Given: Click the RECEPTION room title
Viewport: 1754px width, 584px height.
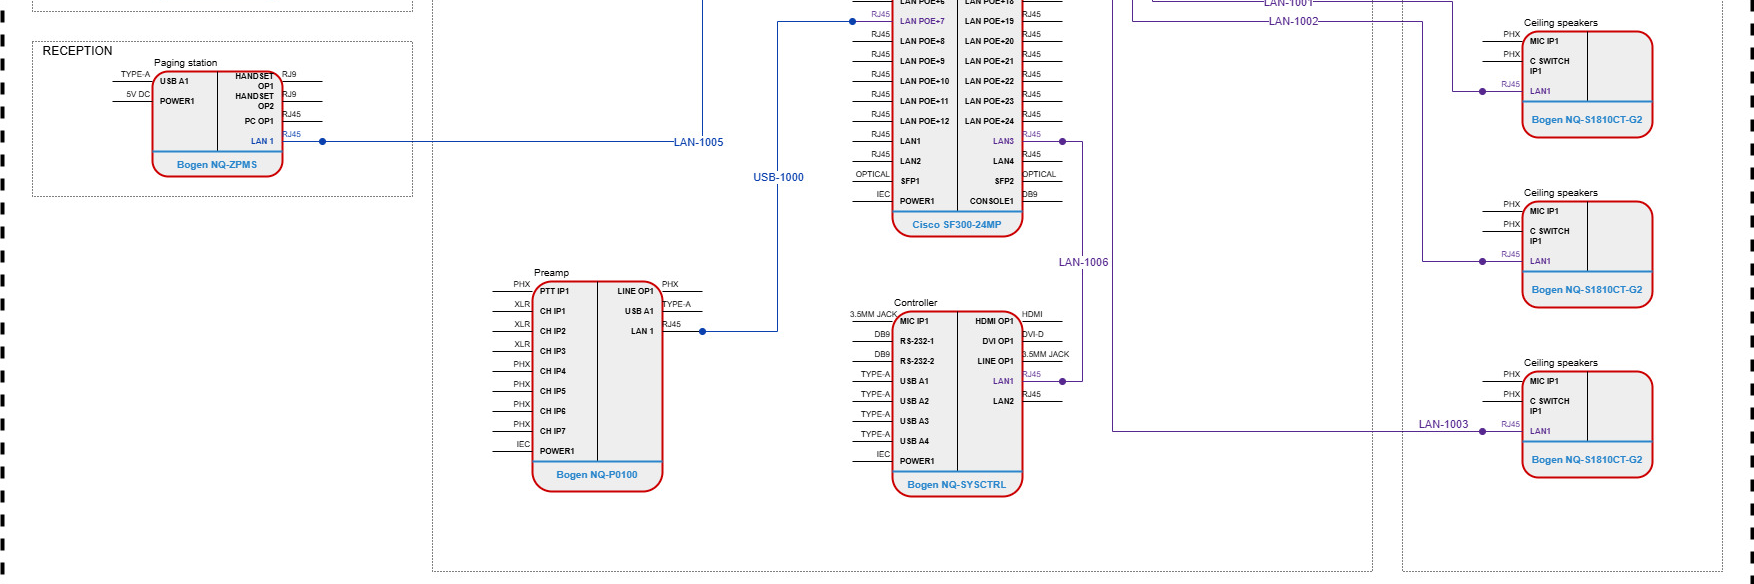Looking at the screenshot, I should click(x=77, y=51).
